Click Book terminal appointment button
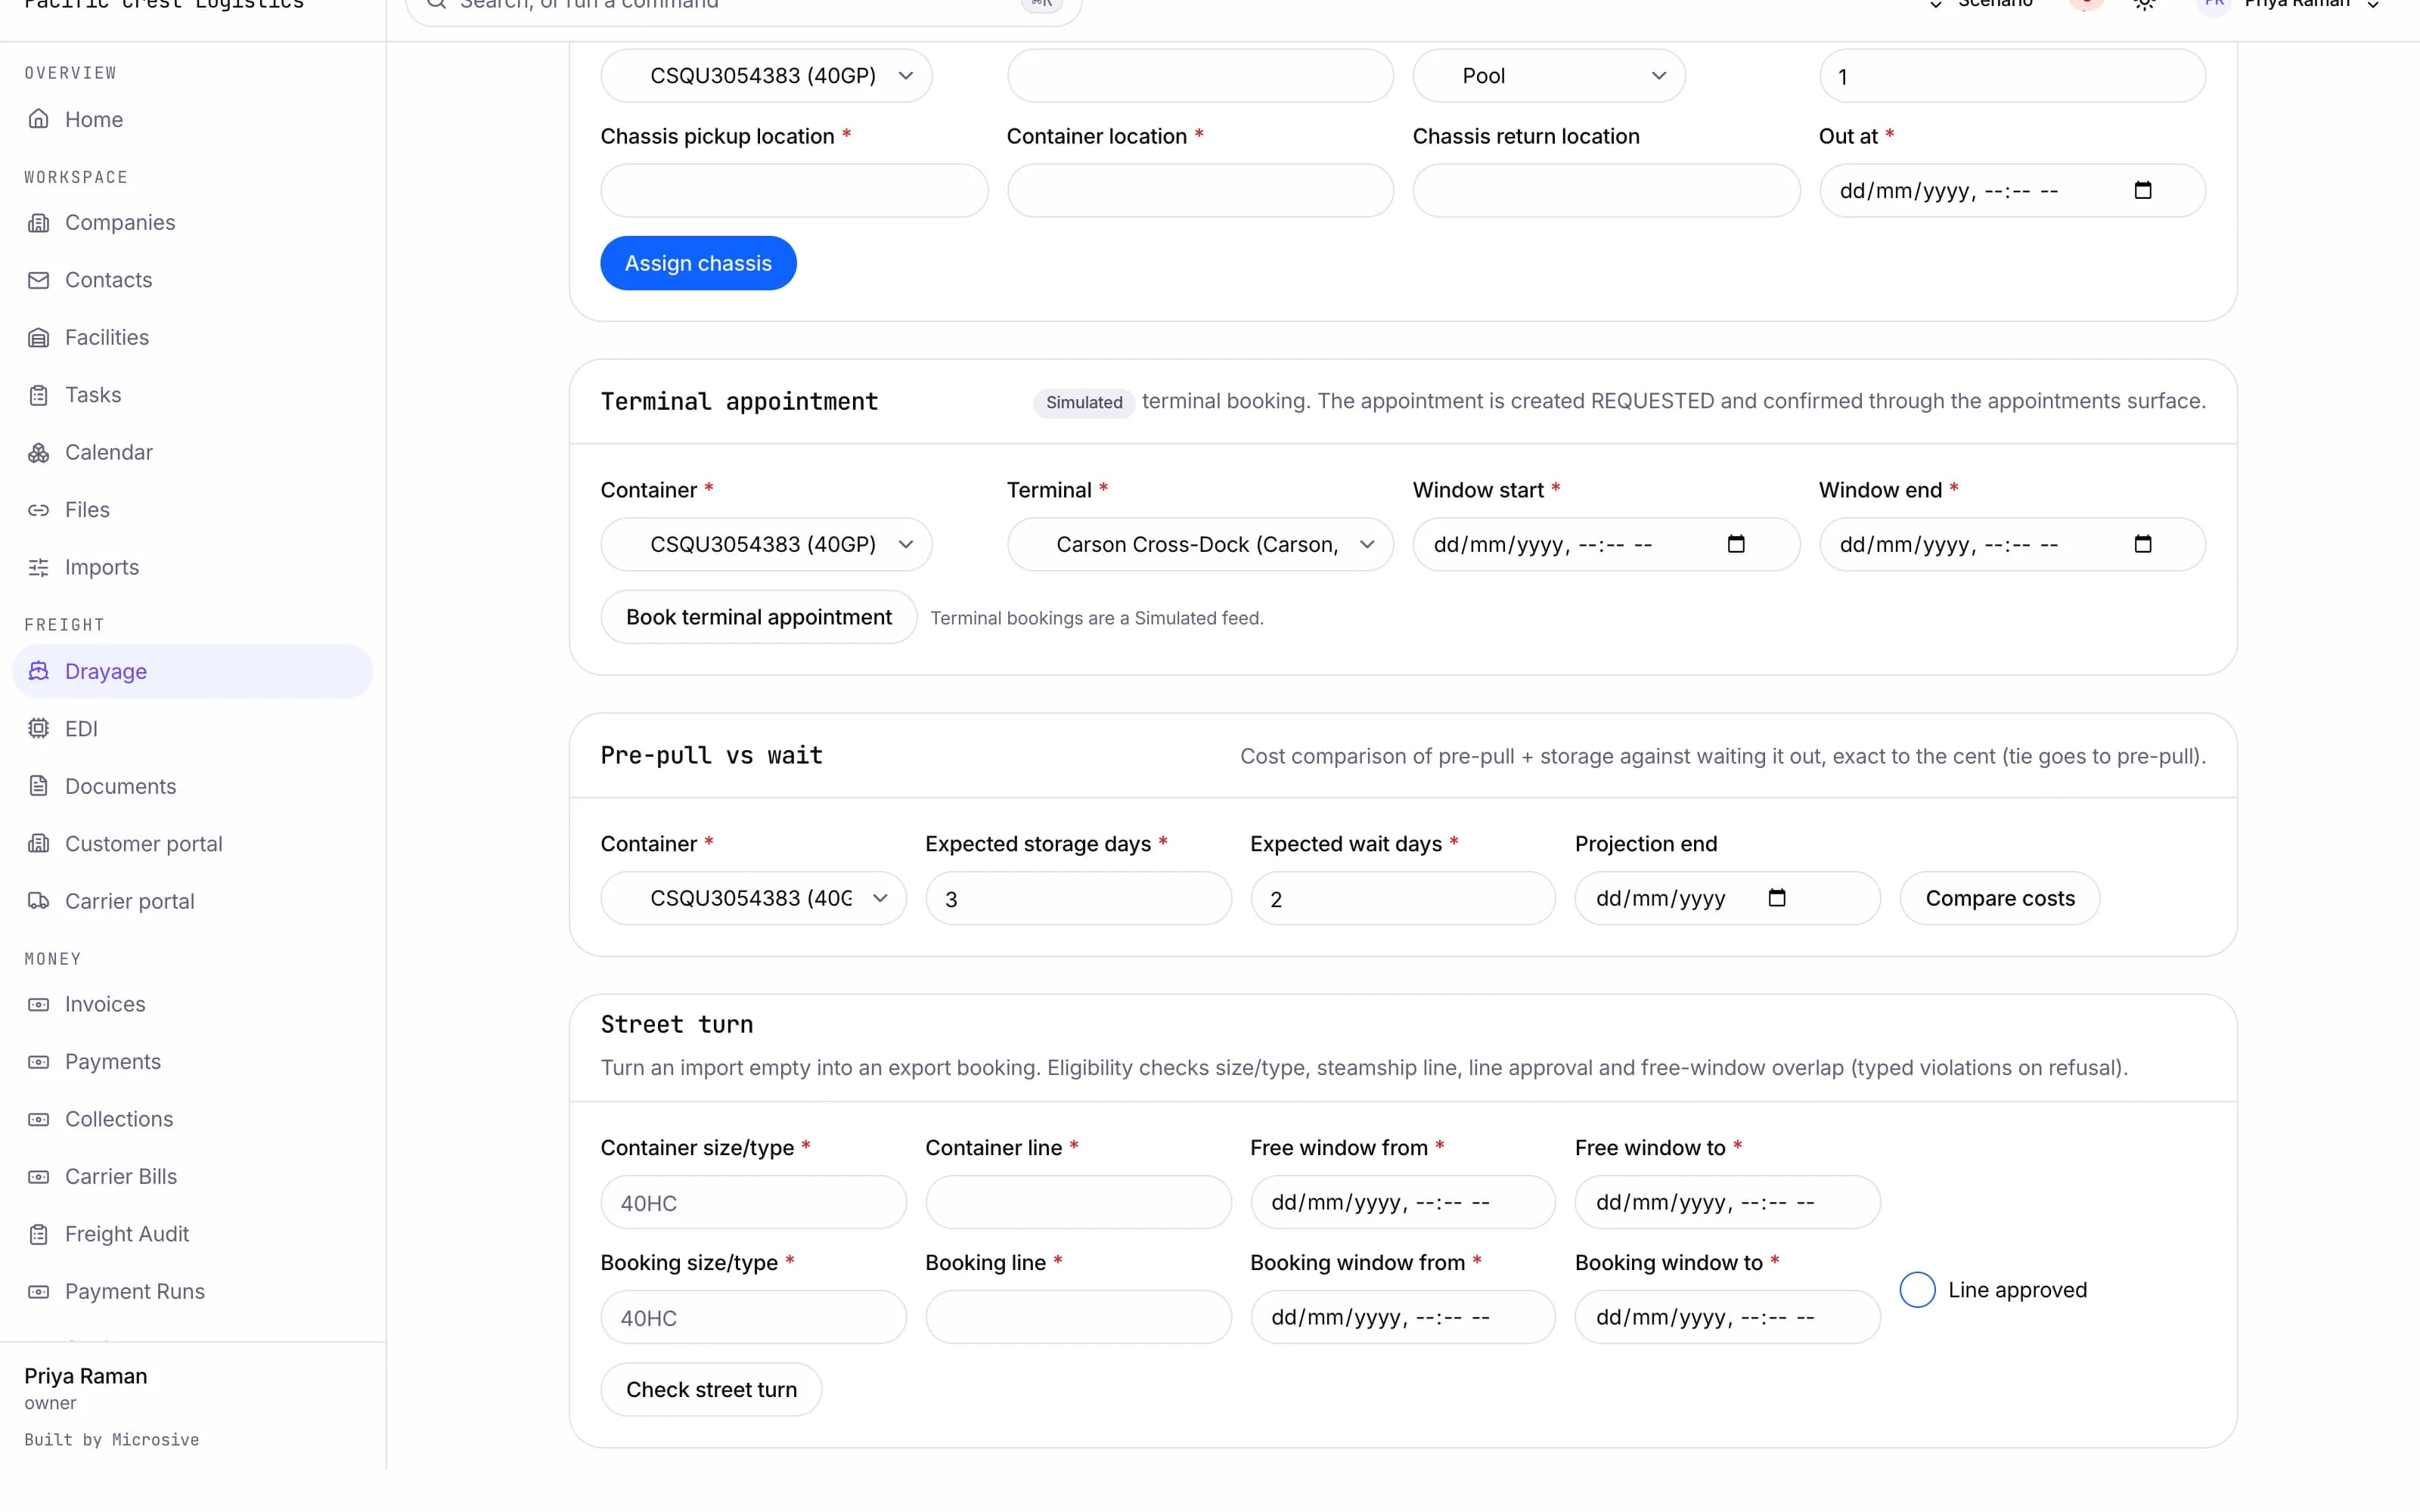Viewport: 2420px width, 1512px height. 758,617
